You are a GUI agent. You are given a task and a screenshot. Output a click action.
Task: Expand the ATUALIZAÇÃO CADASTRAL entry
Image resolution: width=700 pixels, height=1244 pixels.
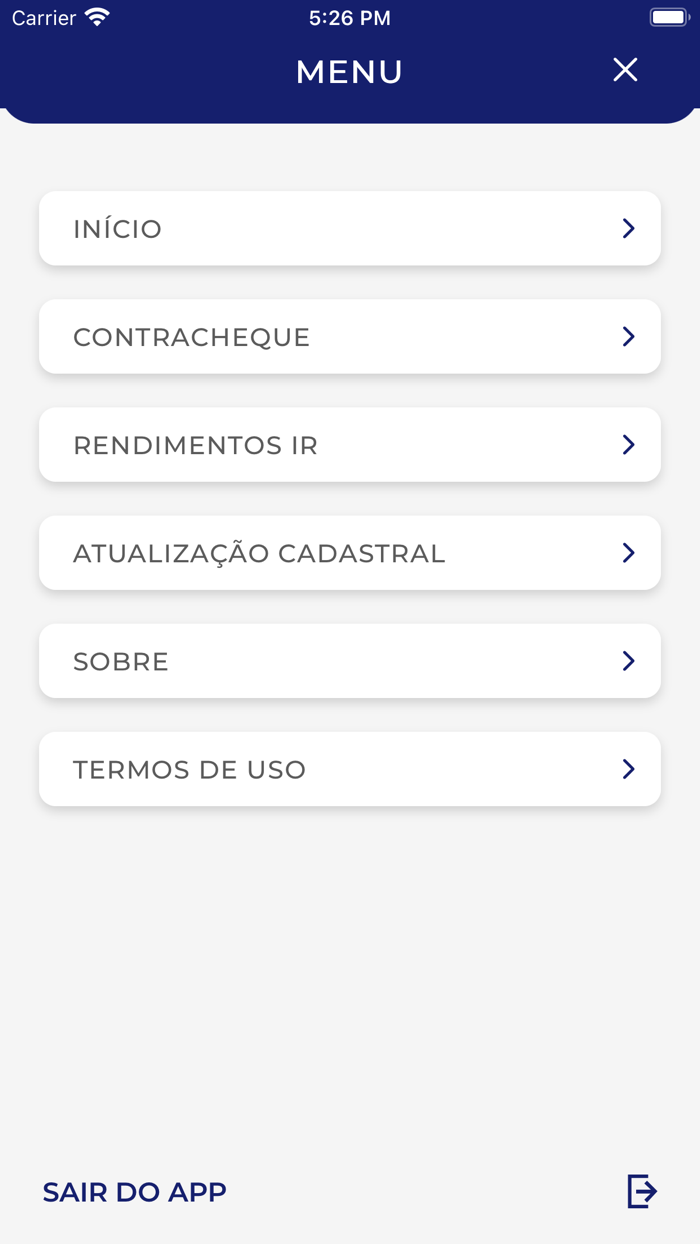click(628, 552)
